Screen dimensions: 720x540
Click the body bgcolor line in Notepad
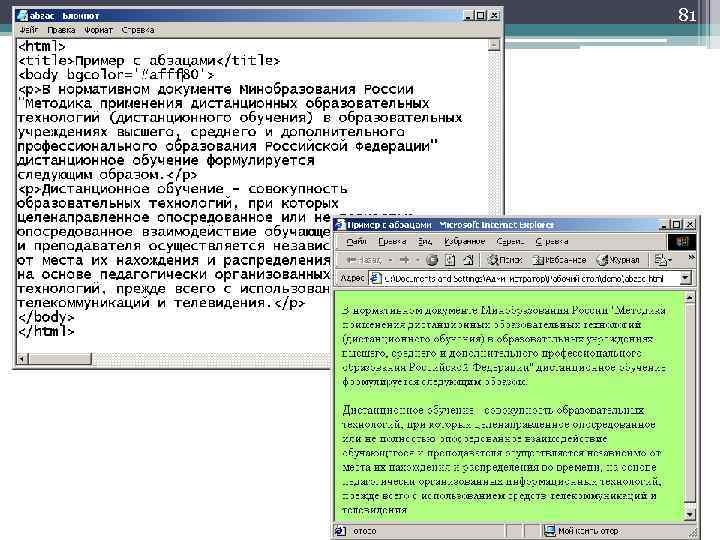pos(116,74)
